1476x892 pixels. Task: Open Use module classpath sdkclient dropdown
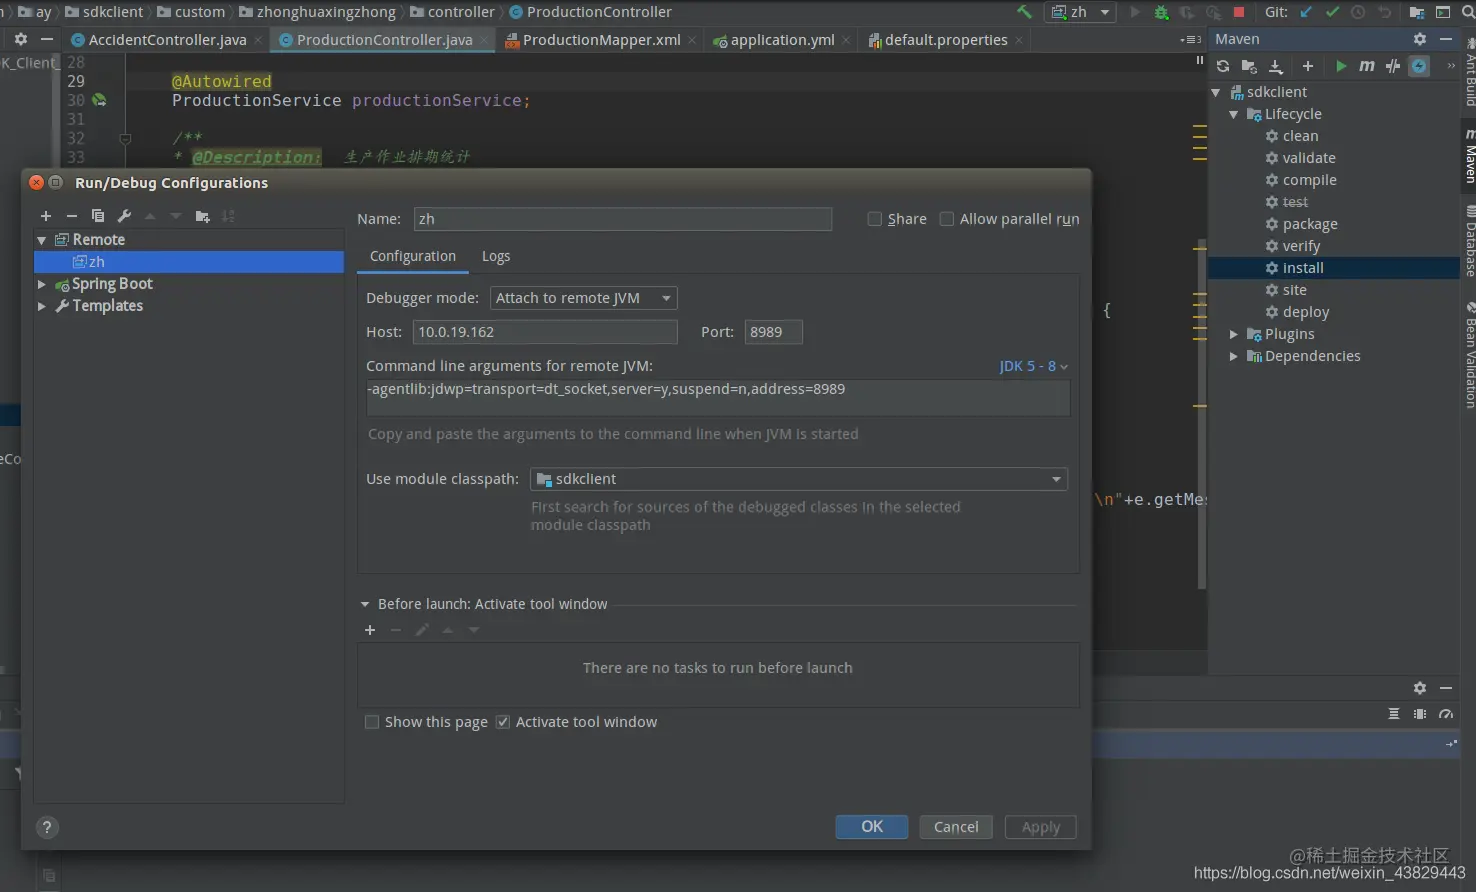[x=799, y=479]
